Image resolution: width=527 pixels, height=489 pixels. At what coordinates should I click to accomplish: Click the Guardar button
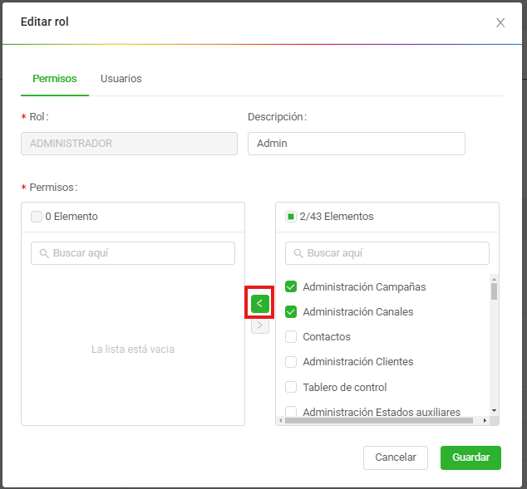(471, 457)
